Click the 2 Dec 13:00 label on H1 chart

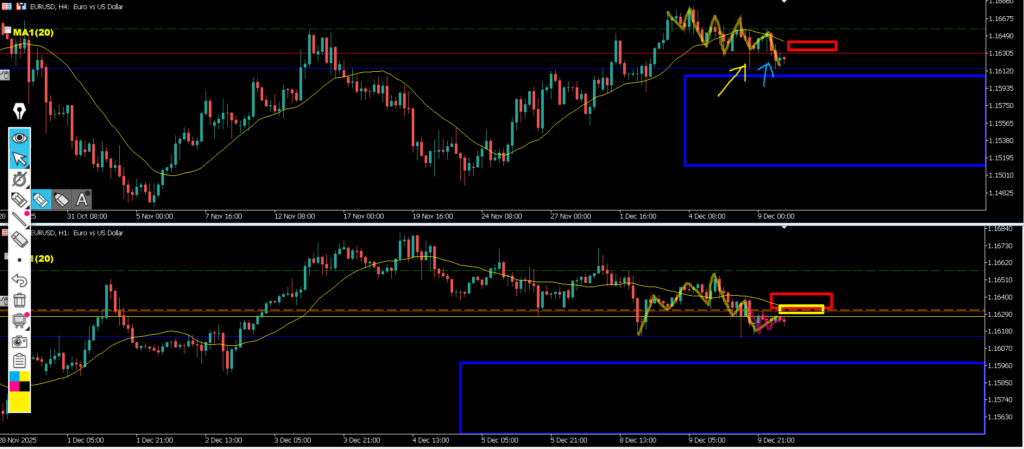(x=224, y=441)
